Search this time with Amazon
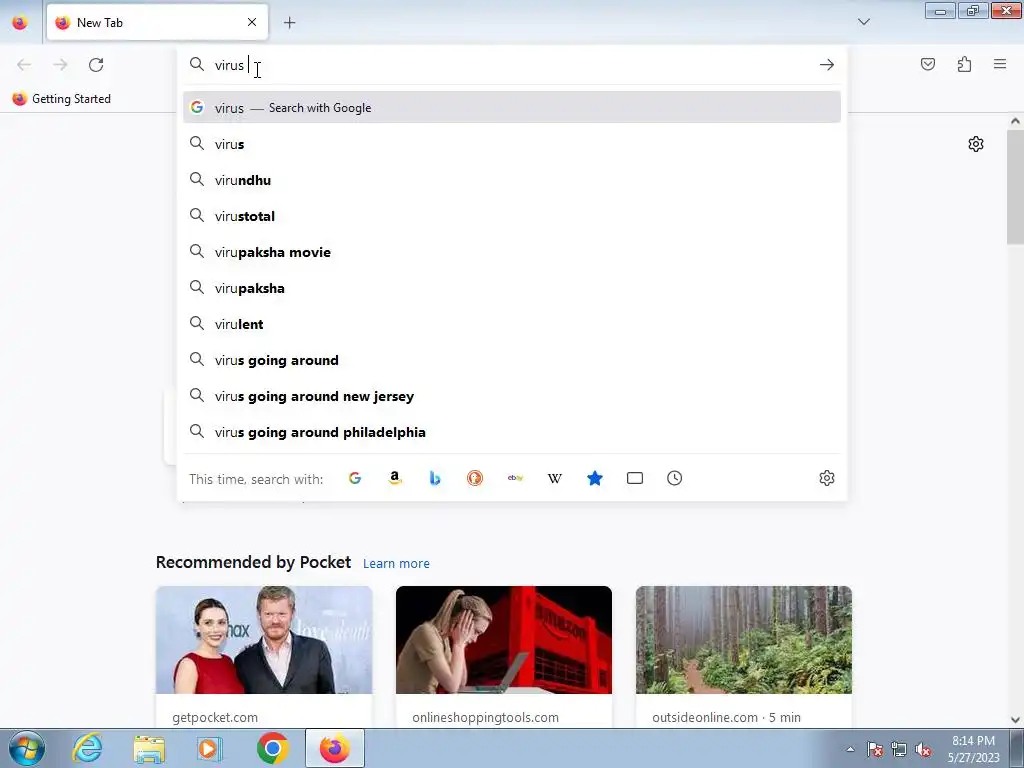The width and height of the screenshot is (1024, 768). pos(394,478)
